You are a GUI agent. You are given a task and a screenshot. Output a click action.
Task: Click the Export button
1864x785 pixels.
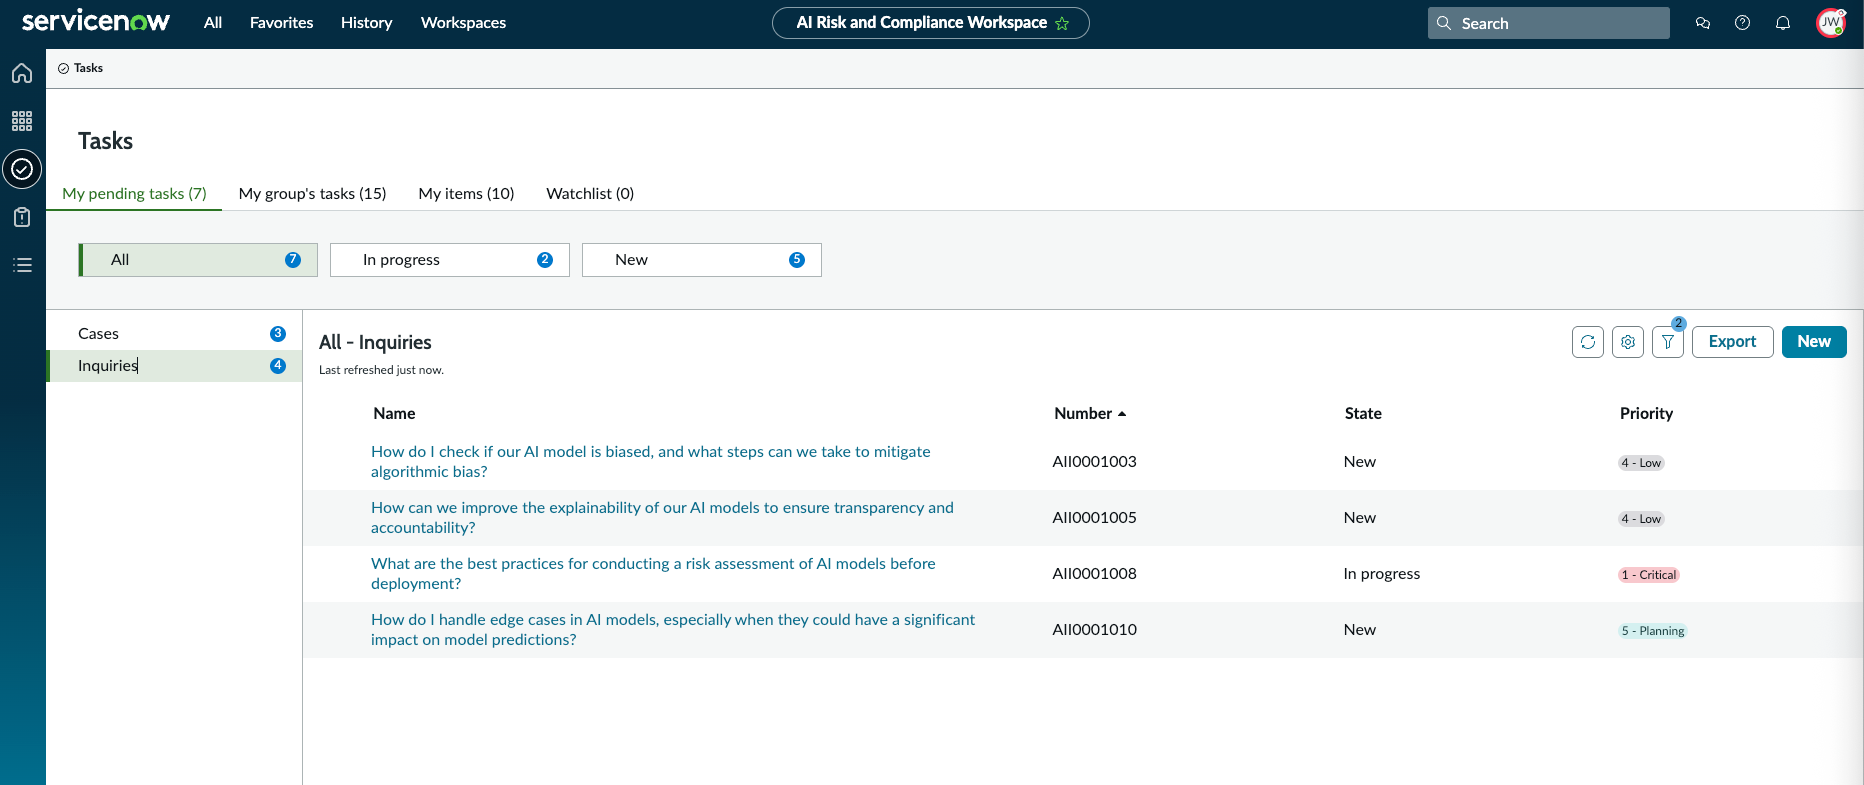coord(1732,342)
